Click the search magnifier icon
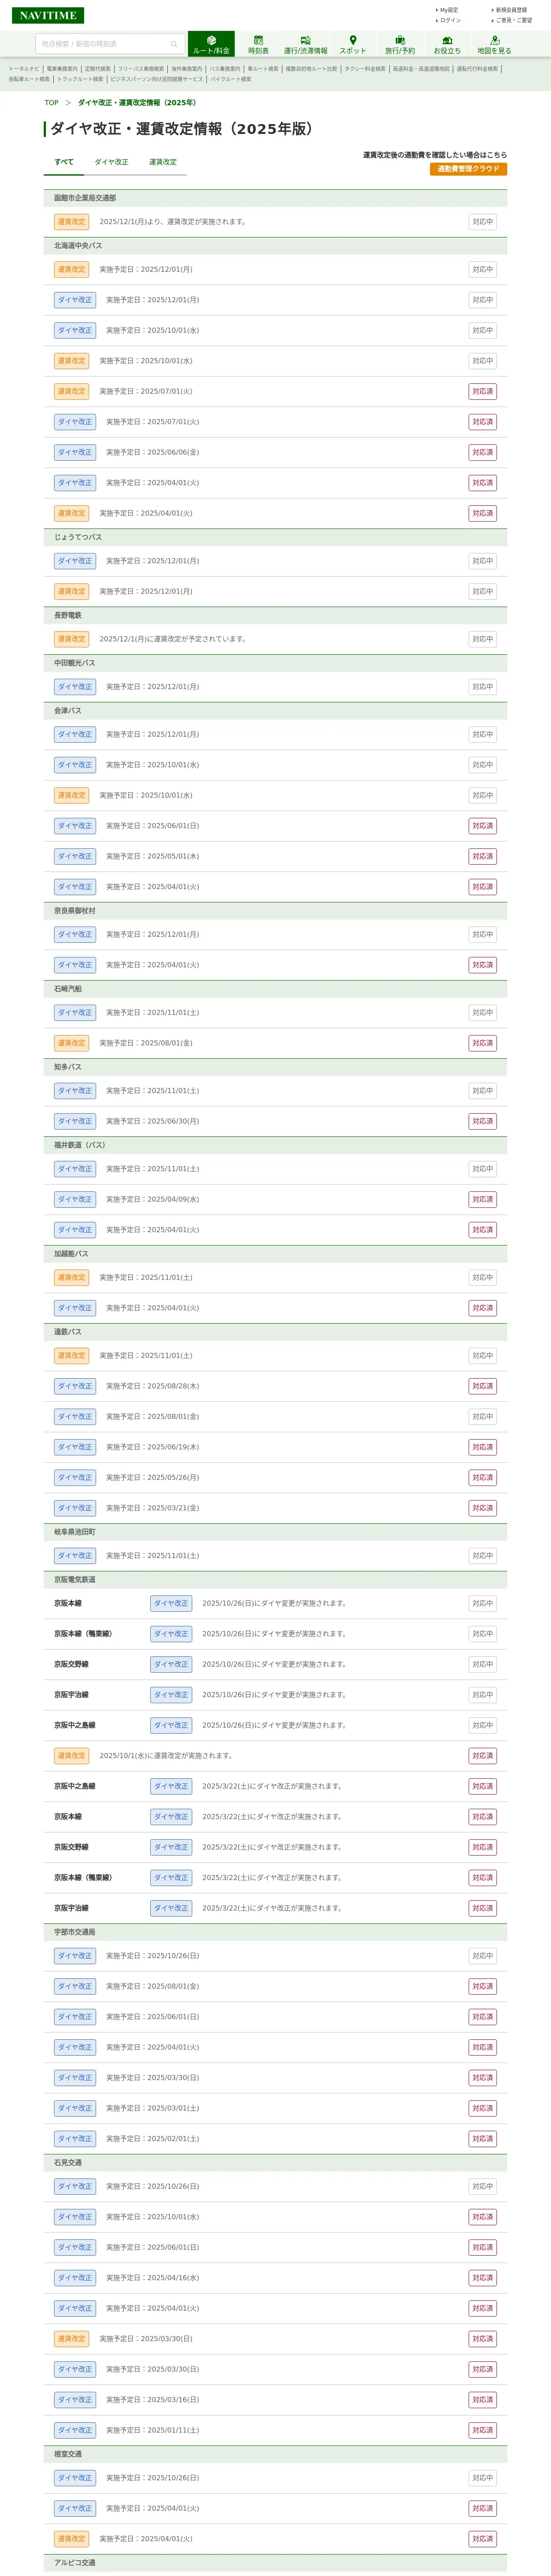Image resolution: width=551 pixels, height=2576 pixels. 173,44
